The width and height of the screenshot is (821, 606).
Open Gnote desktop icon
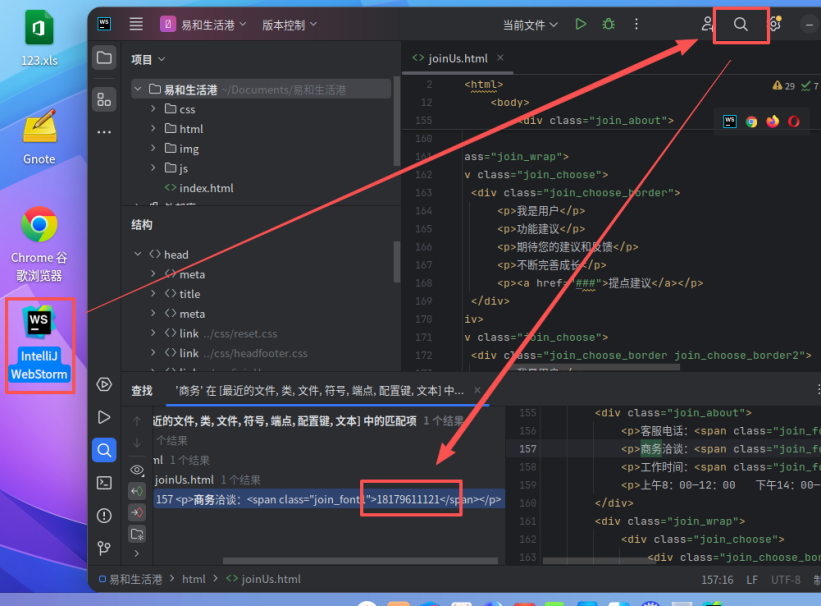click(39, 137)
